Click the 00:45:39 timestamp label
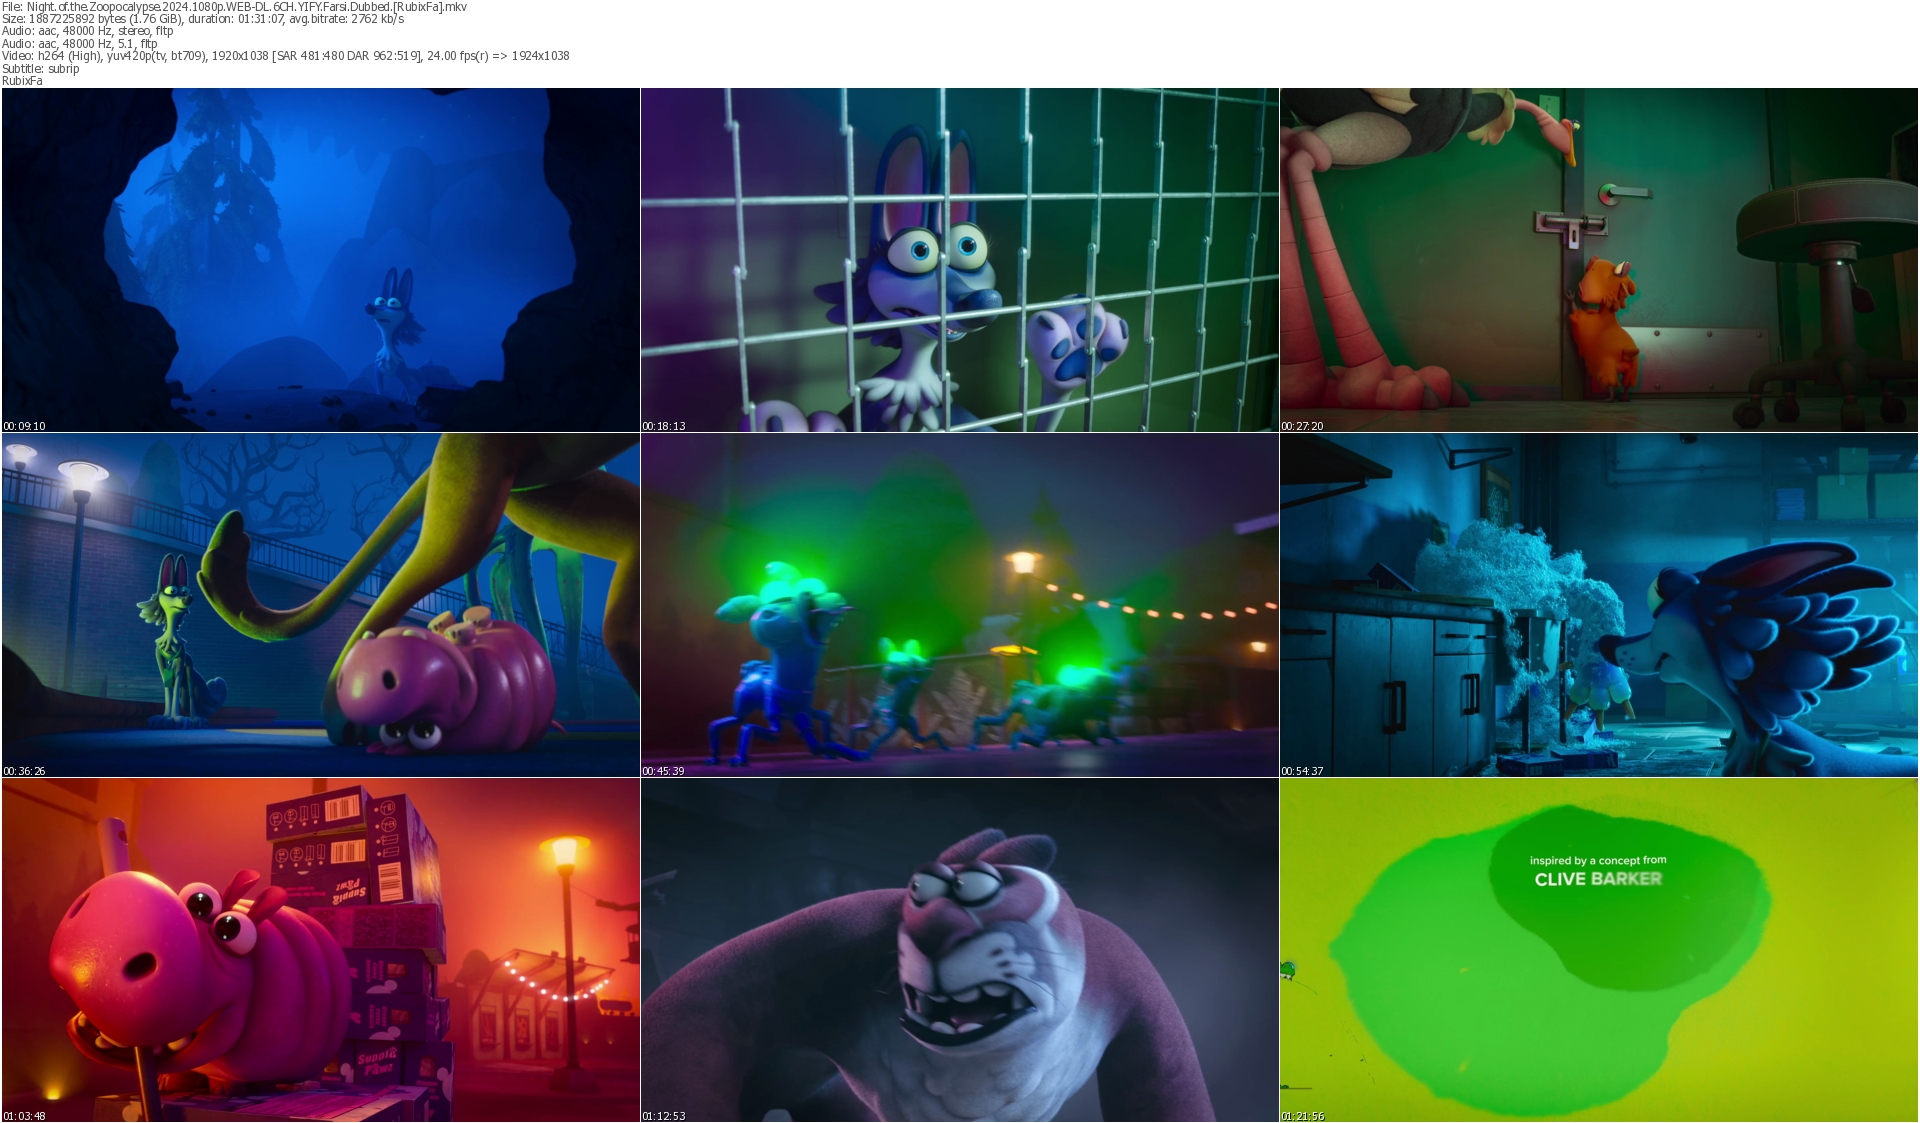 click(664, 771)
